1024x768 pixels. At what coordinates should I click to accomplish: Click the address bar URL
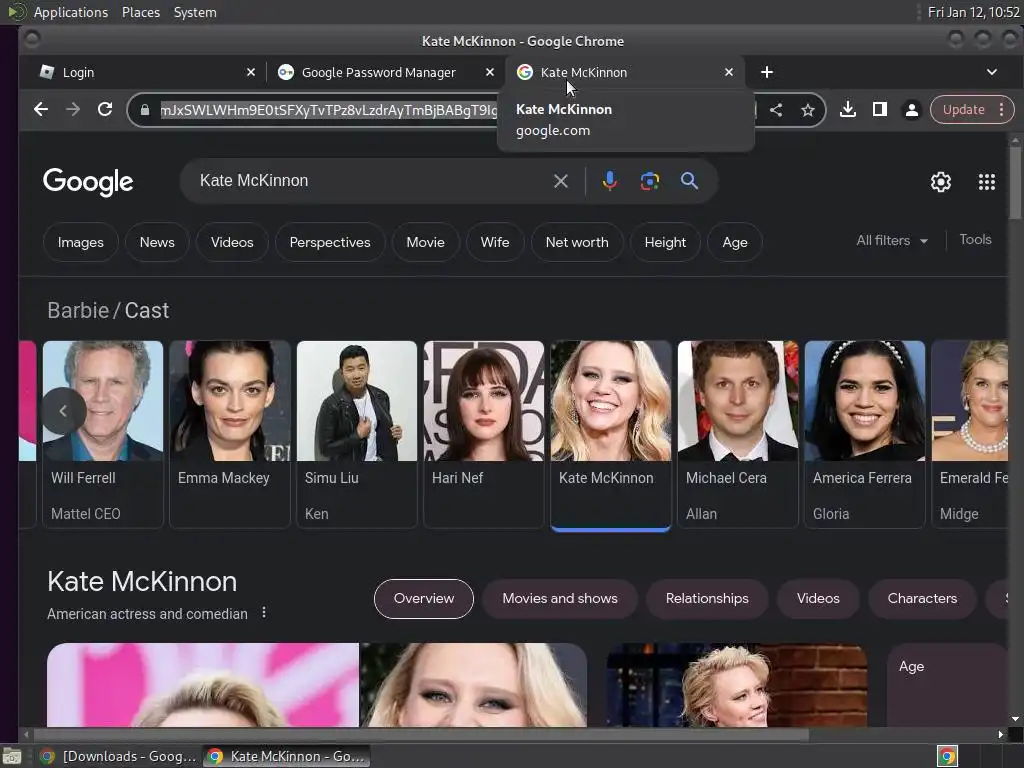coord(328,110)
